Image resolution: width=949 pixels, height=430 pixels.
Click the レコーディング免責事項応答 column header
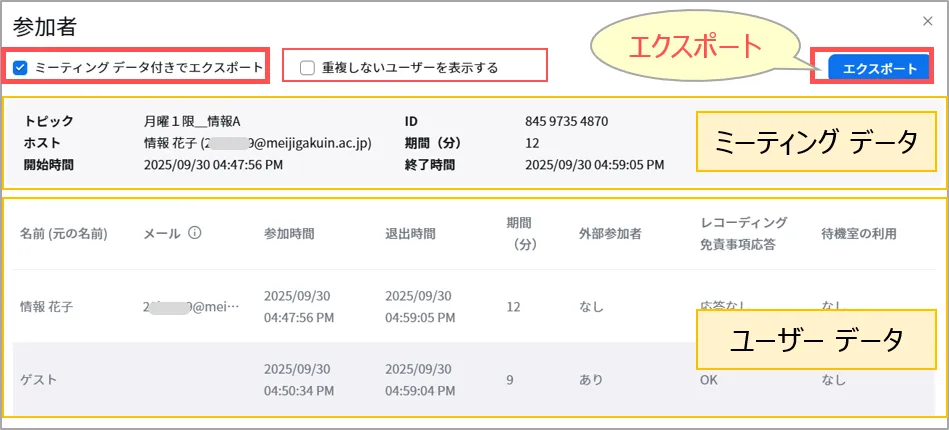tap(743, 232)
